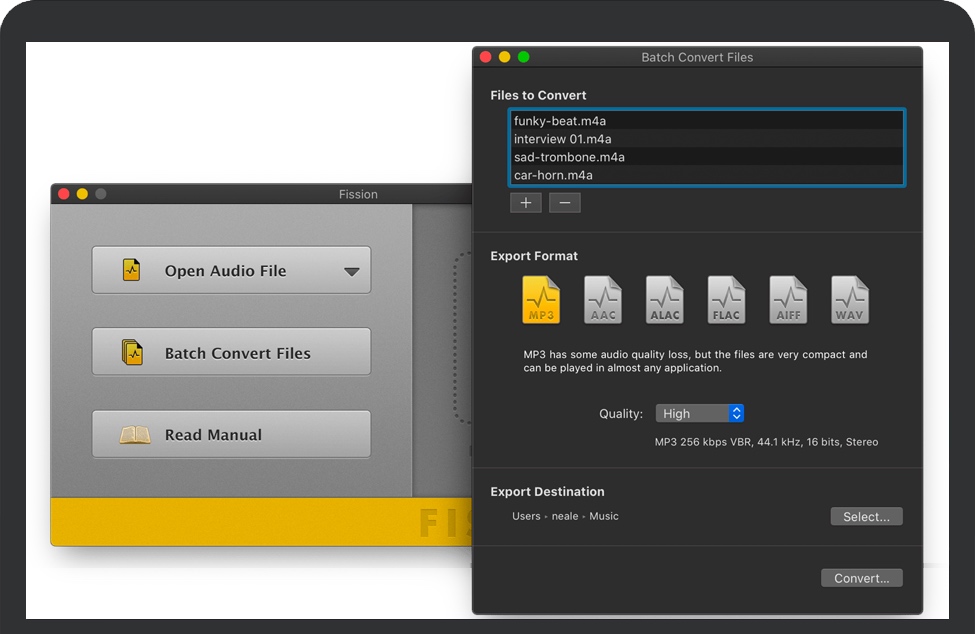Select the FLAC export format icon
This screenshot has height=634, width=975.
(727, 300)
